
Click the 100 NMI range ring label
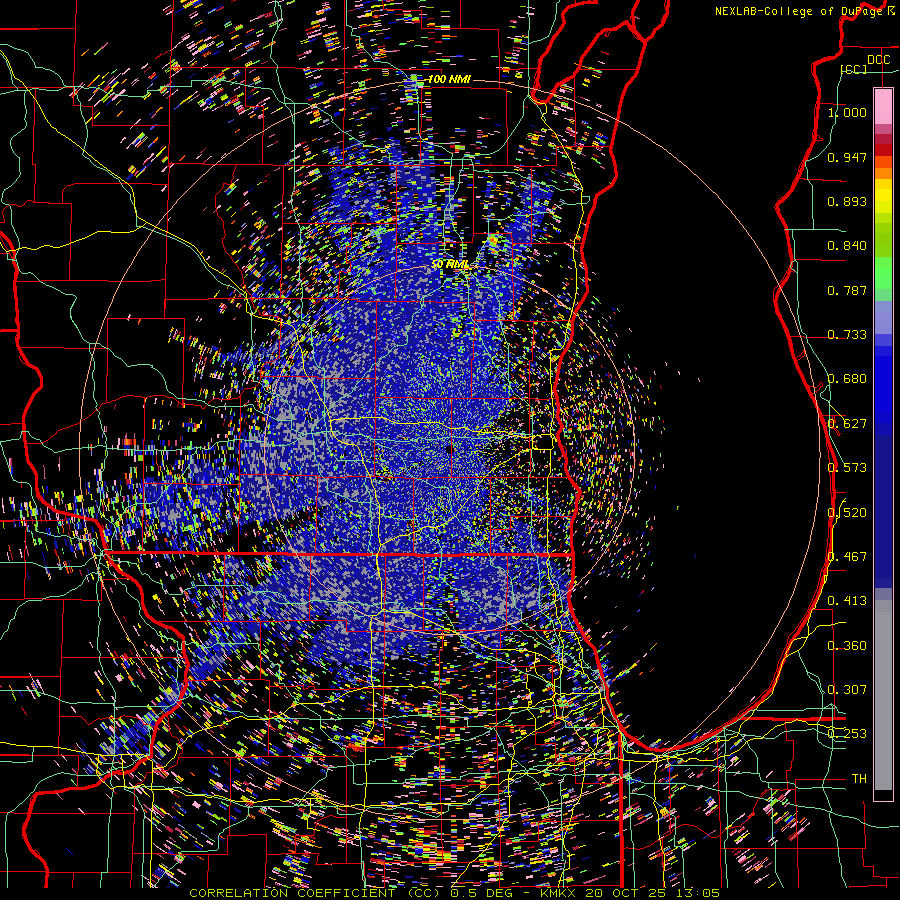pyautogui.click(x=449, y=79)
